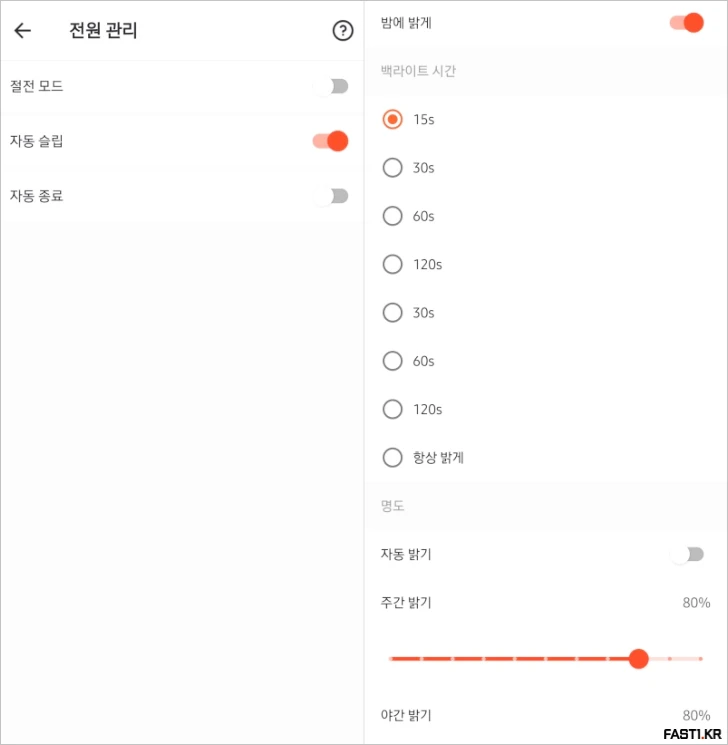This screenshot has width=728, height=745.
Task: Pick the first 60s radio option
Action: 393,216
